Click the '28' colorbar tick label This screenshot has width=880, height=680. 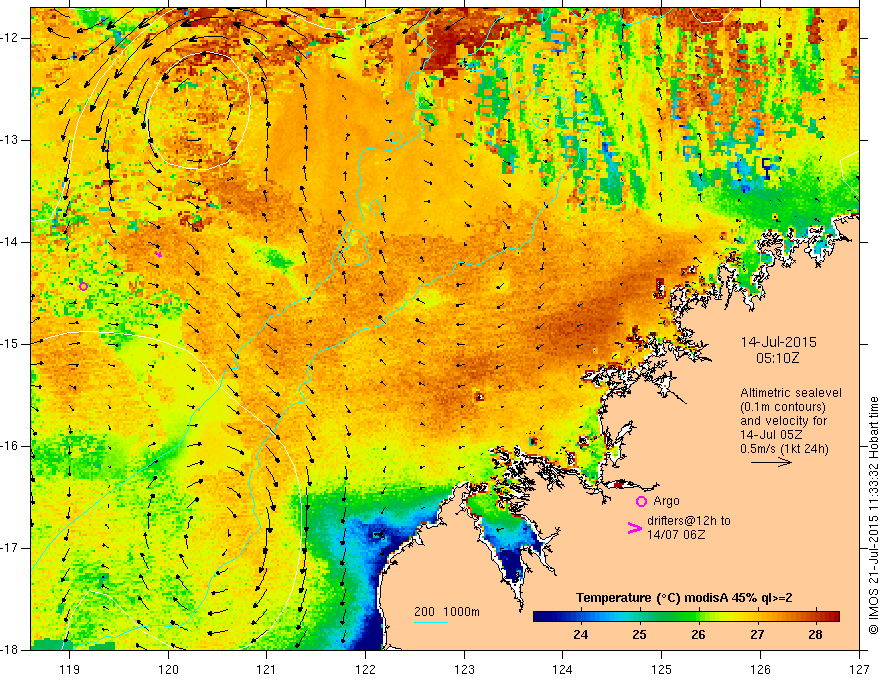click(x=815, y=635)
